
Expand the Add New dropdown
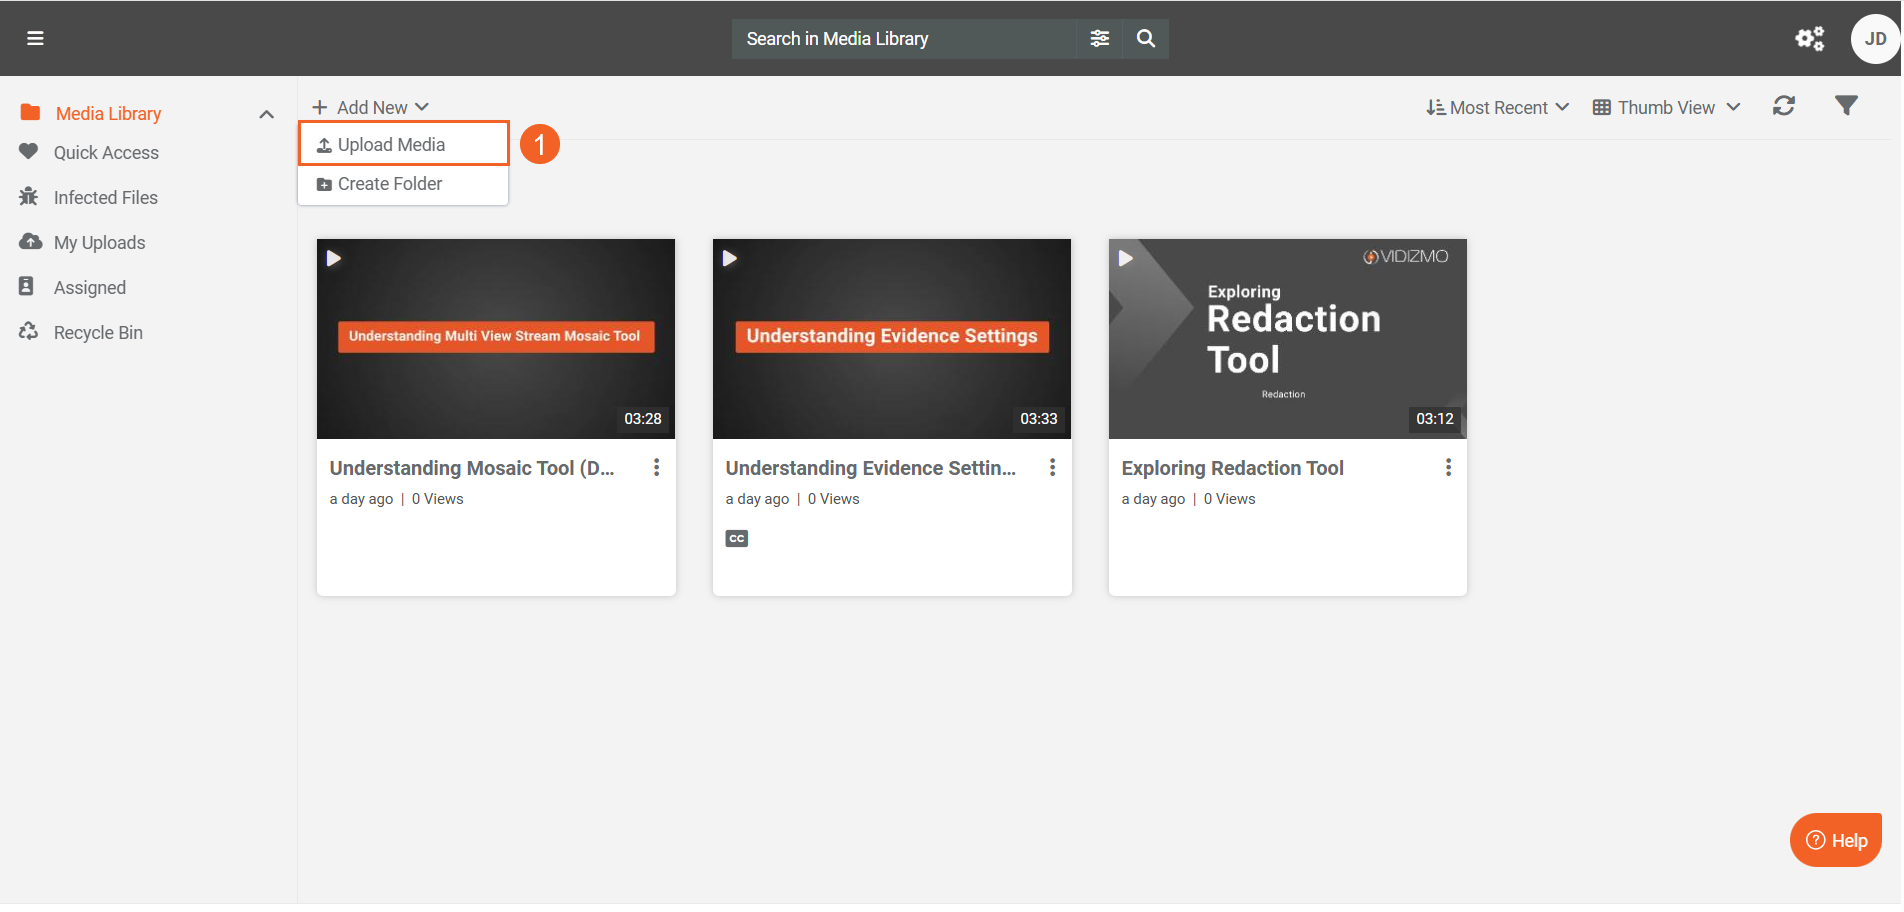pos(370,107)
